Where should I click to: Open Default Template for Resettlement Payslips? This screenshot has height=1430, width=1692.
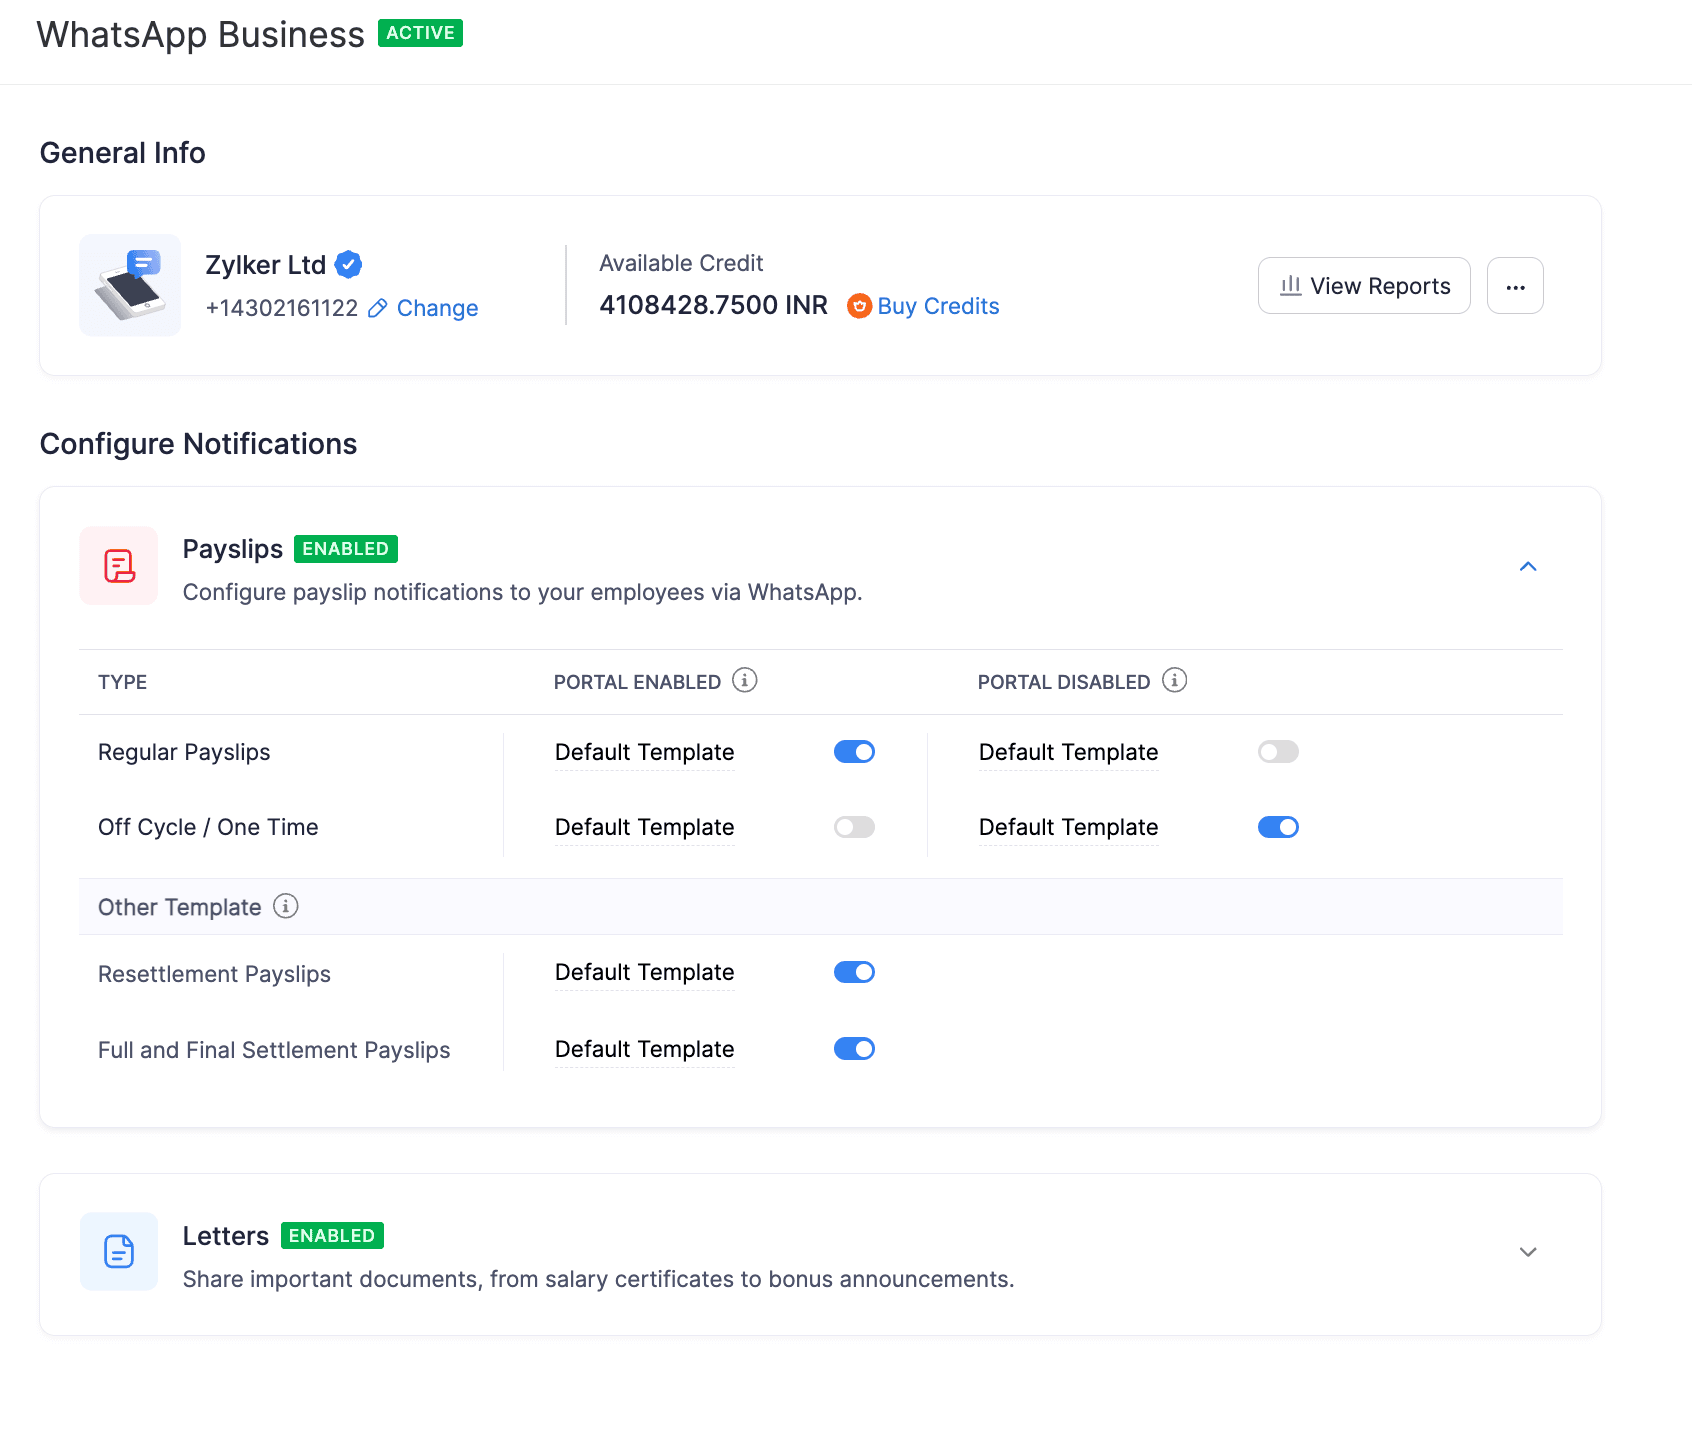click(x=644, y=971)
